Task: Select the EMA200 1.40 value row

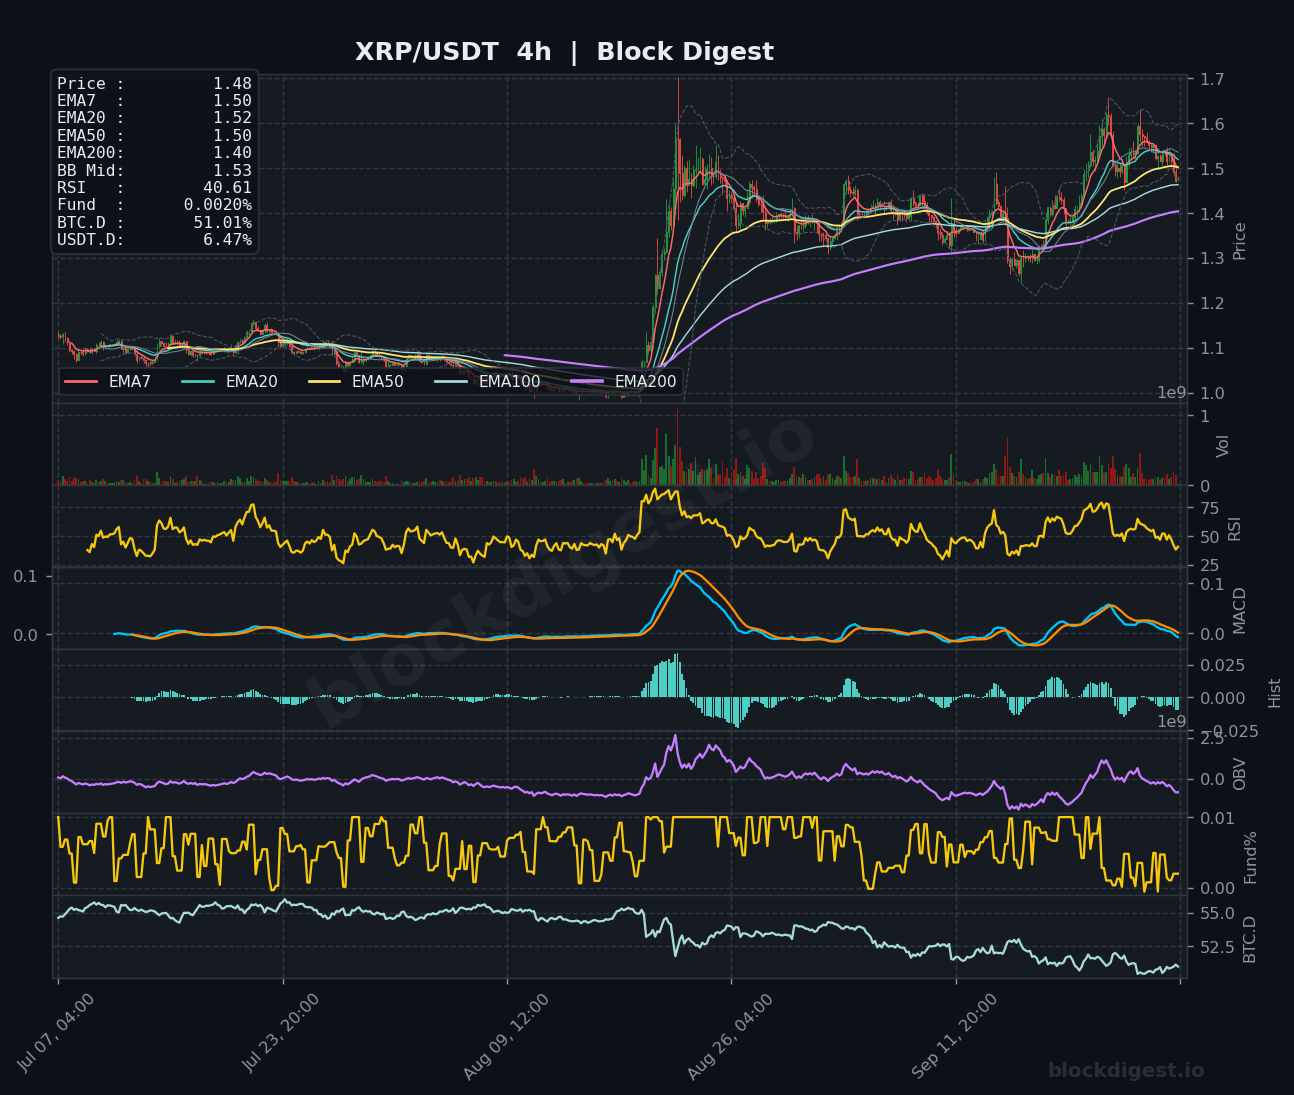Action: [x=154, y=153]
